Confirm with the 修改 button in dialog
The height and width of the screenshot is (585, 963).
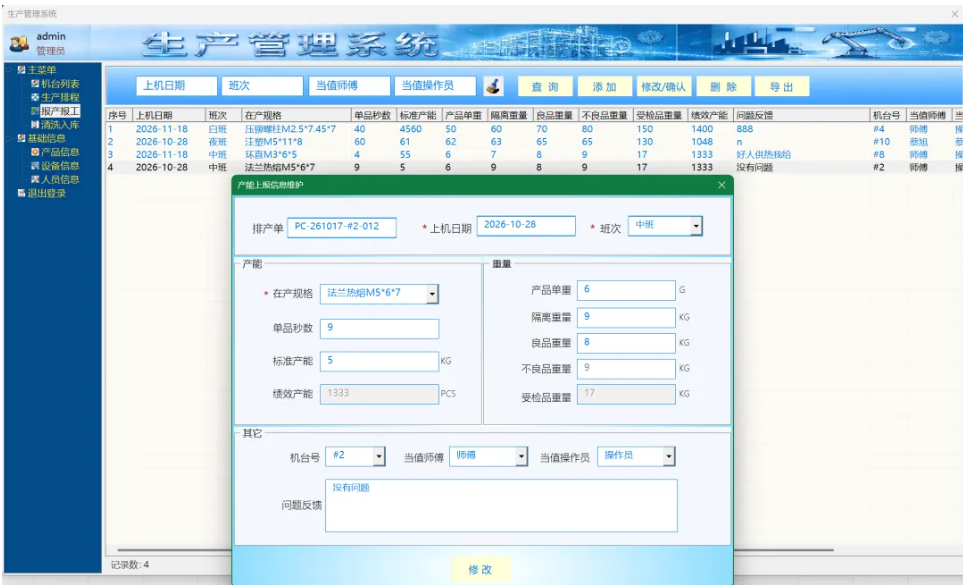(x=480, y=569)
